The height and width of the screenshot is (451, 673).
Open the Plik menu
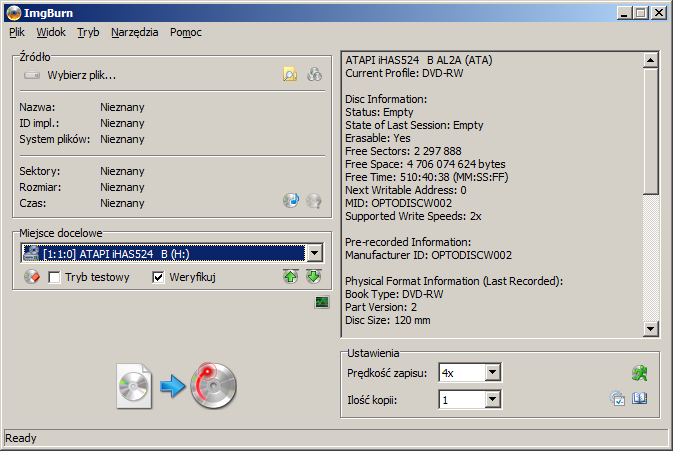click(x=17, y=32)
